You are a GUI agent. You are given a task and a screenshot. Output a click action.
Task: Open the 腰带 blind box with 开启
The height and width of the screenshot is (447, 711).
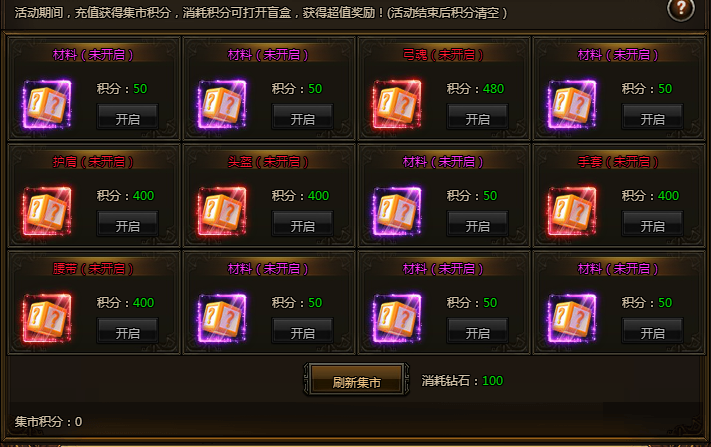point(127,331)
